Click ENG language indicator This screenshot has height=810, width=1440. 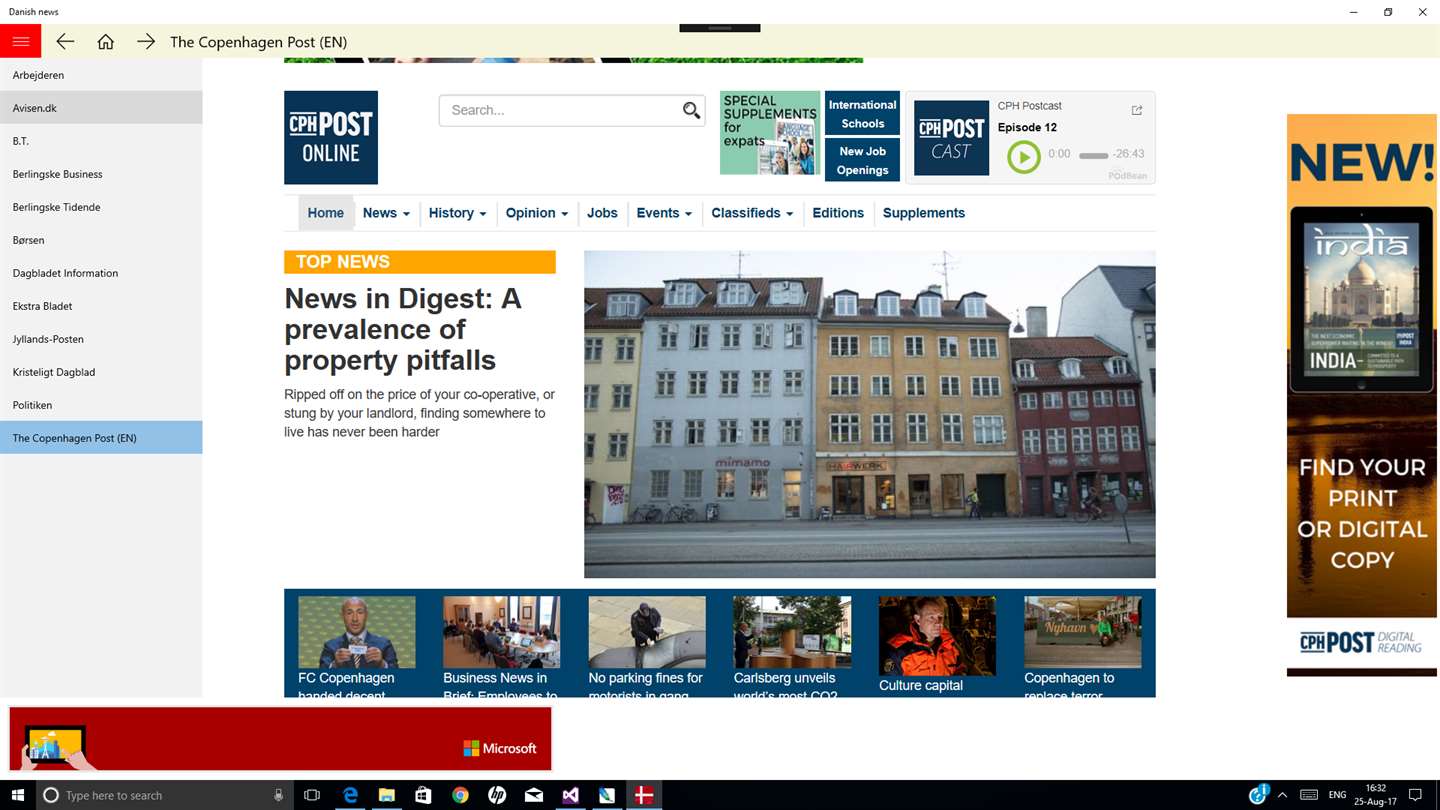1337,795
